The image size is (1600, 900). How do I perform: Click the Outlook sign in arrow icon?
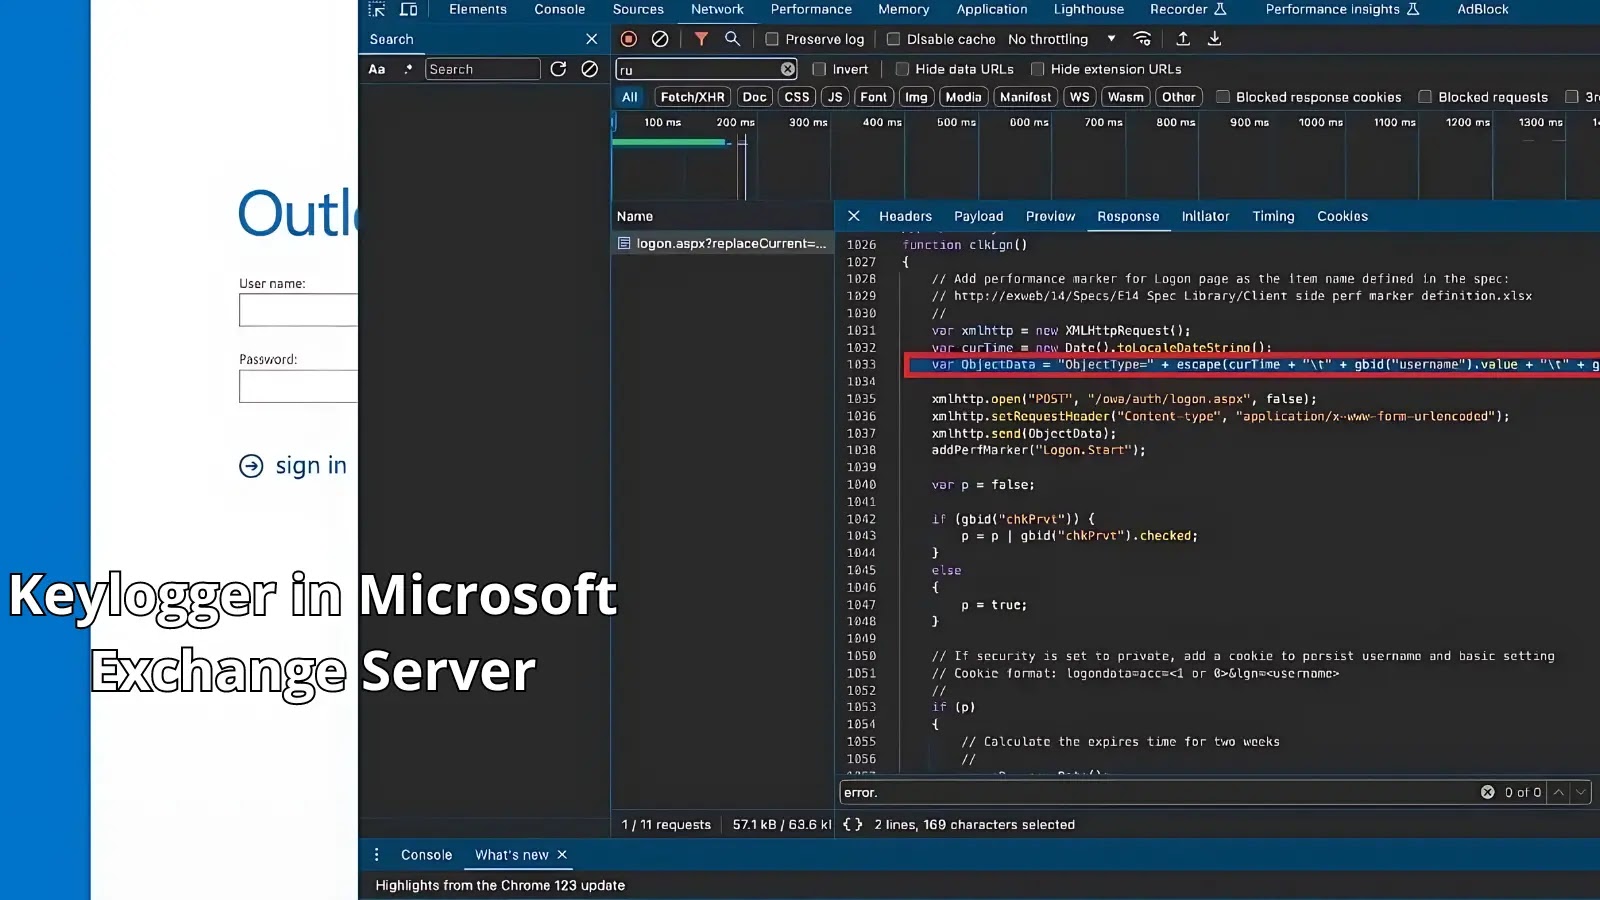[x=251, y=466]
